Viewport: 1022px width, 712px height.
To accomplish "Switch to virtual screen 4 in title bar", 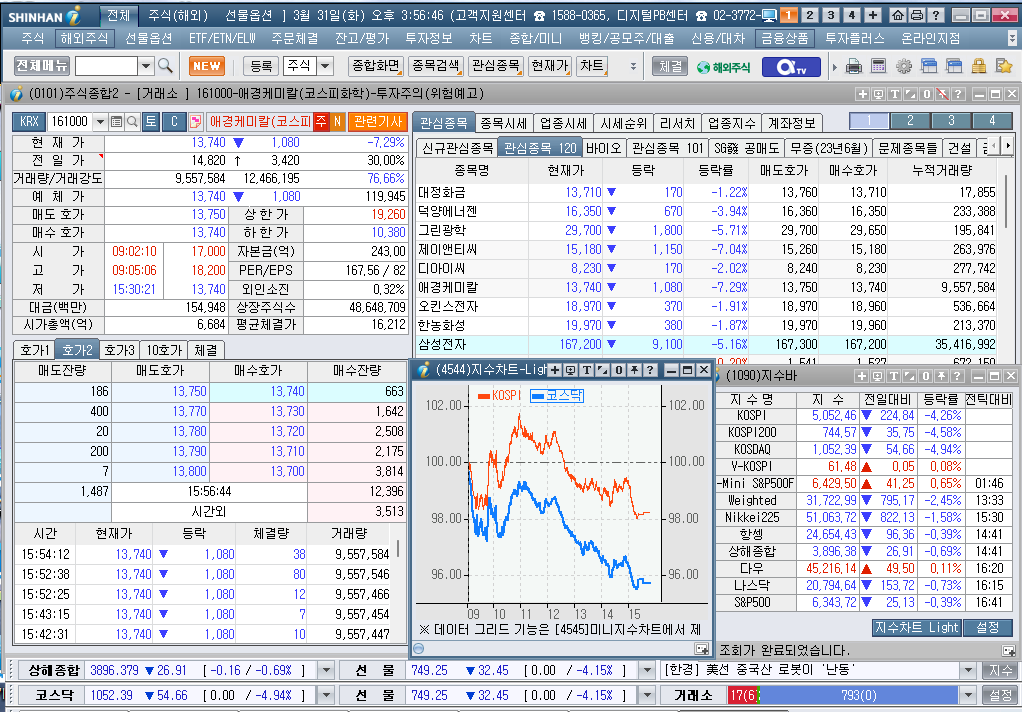I will (851, 15).
